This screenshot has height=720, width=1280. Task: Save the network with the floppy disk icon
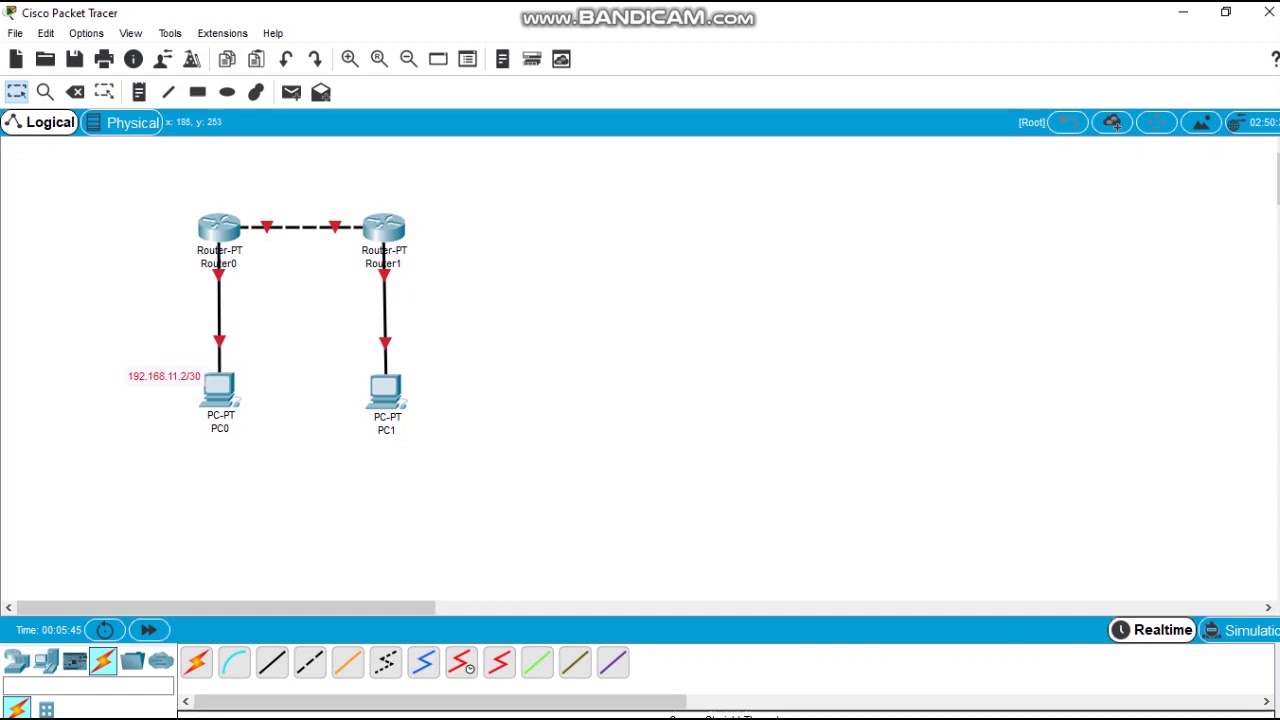tap(75, 60)
